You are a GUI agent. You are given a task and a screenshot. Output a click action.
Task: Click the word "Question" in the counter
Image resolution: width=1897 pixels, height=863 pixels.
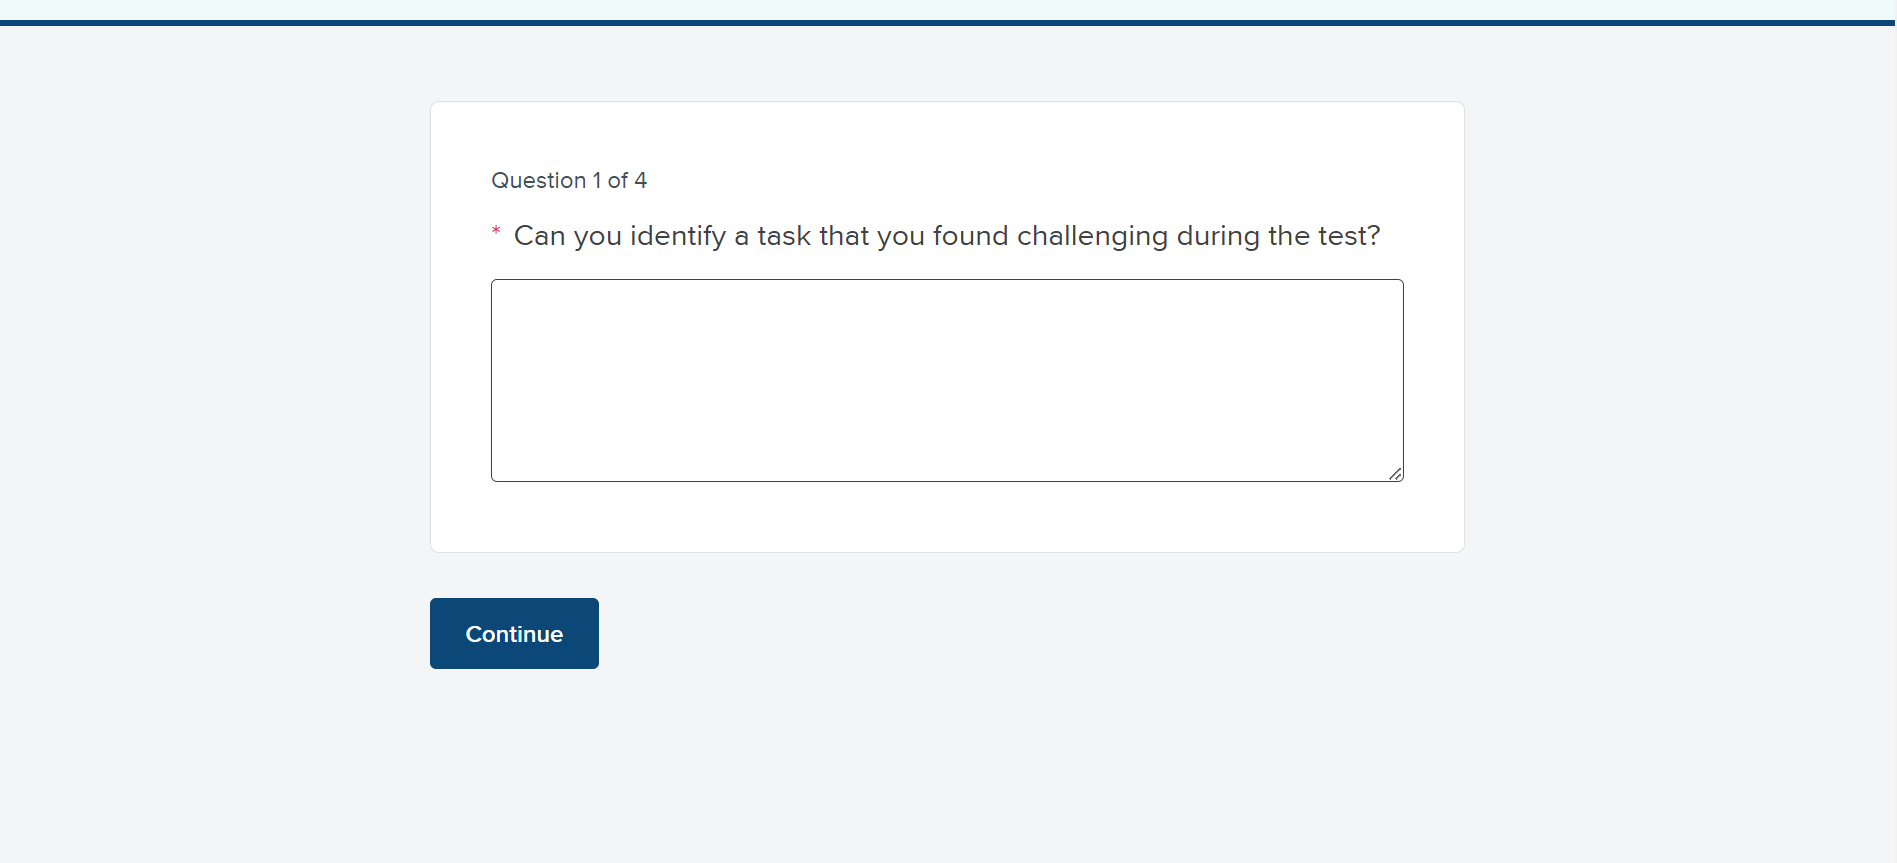(538, 181)
